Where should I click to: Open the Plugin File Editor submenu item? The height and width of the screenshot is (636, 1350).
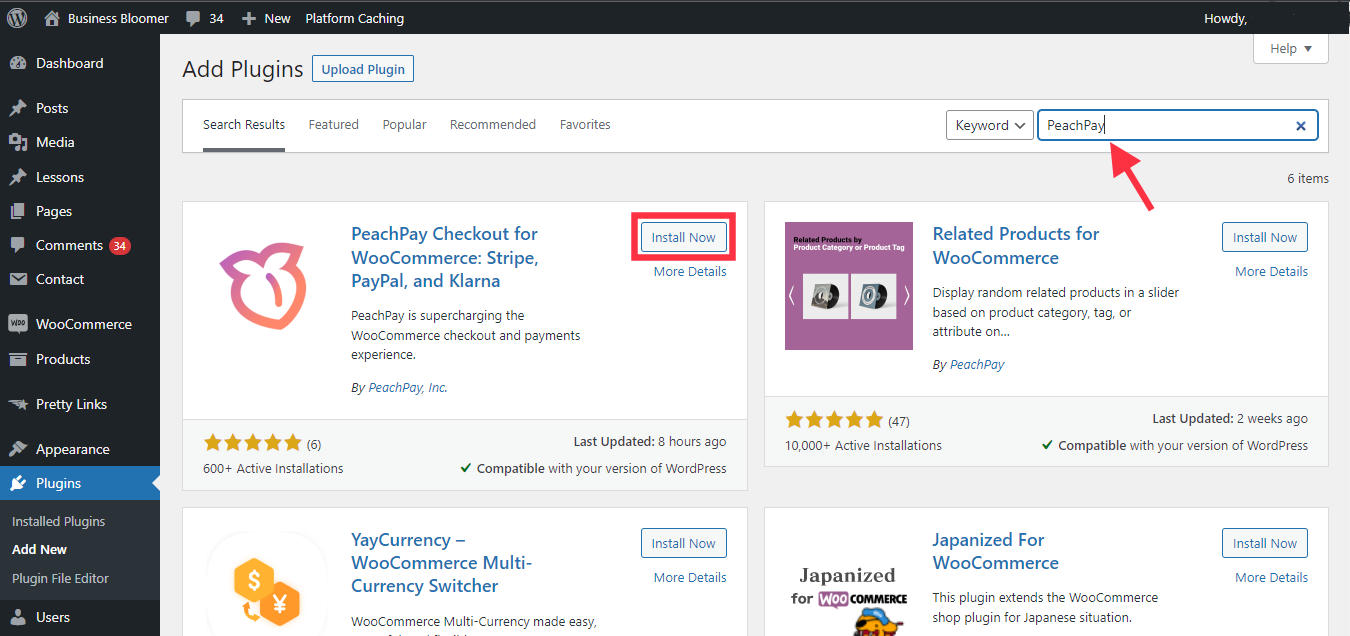tap(60, 578)
